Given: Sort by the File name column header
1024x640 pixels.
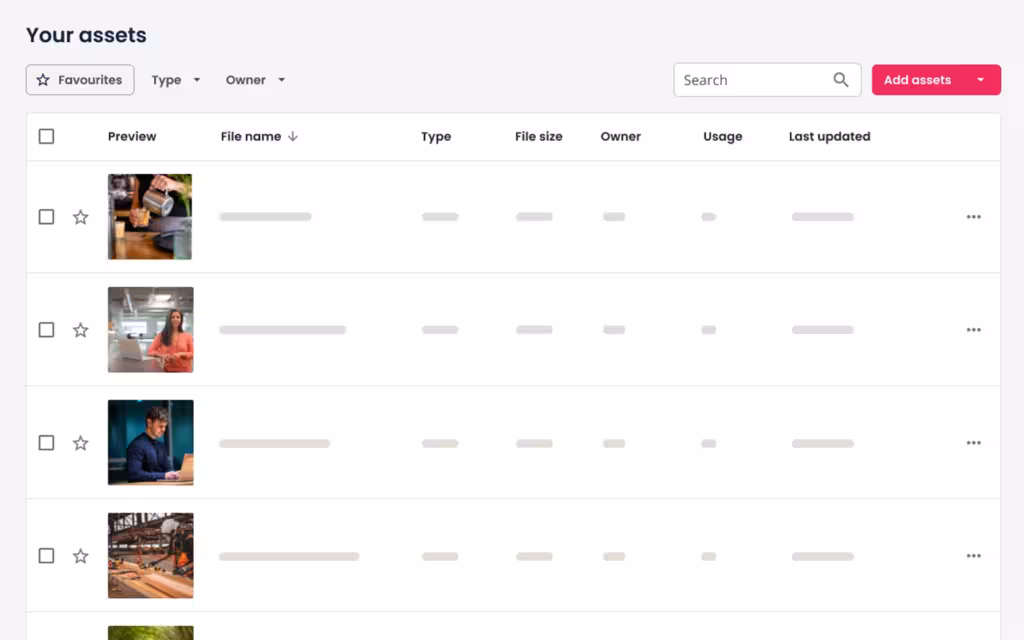Looking at the screenshot, I should (251, 136).
